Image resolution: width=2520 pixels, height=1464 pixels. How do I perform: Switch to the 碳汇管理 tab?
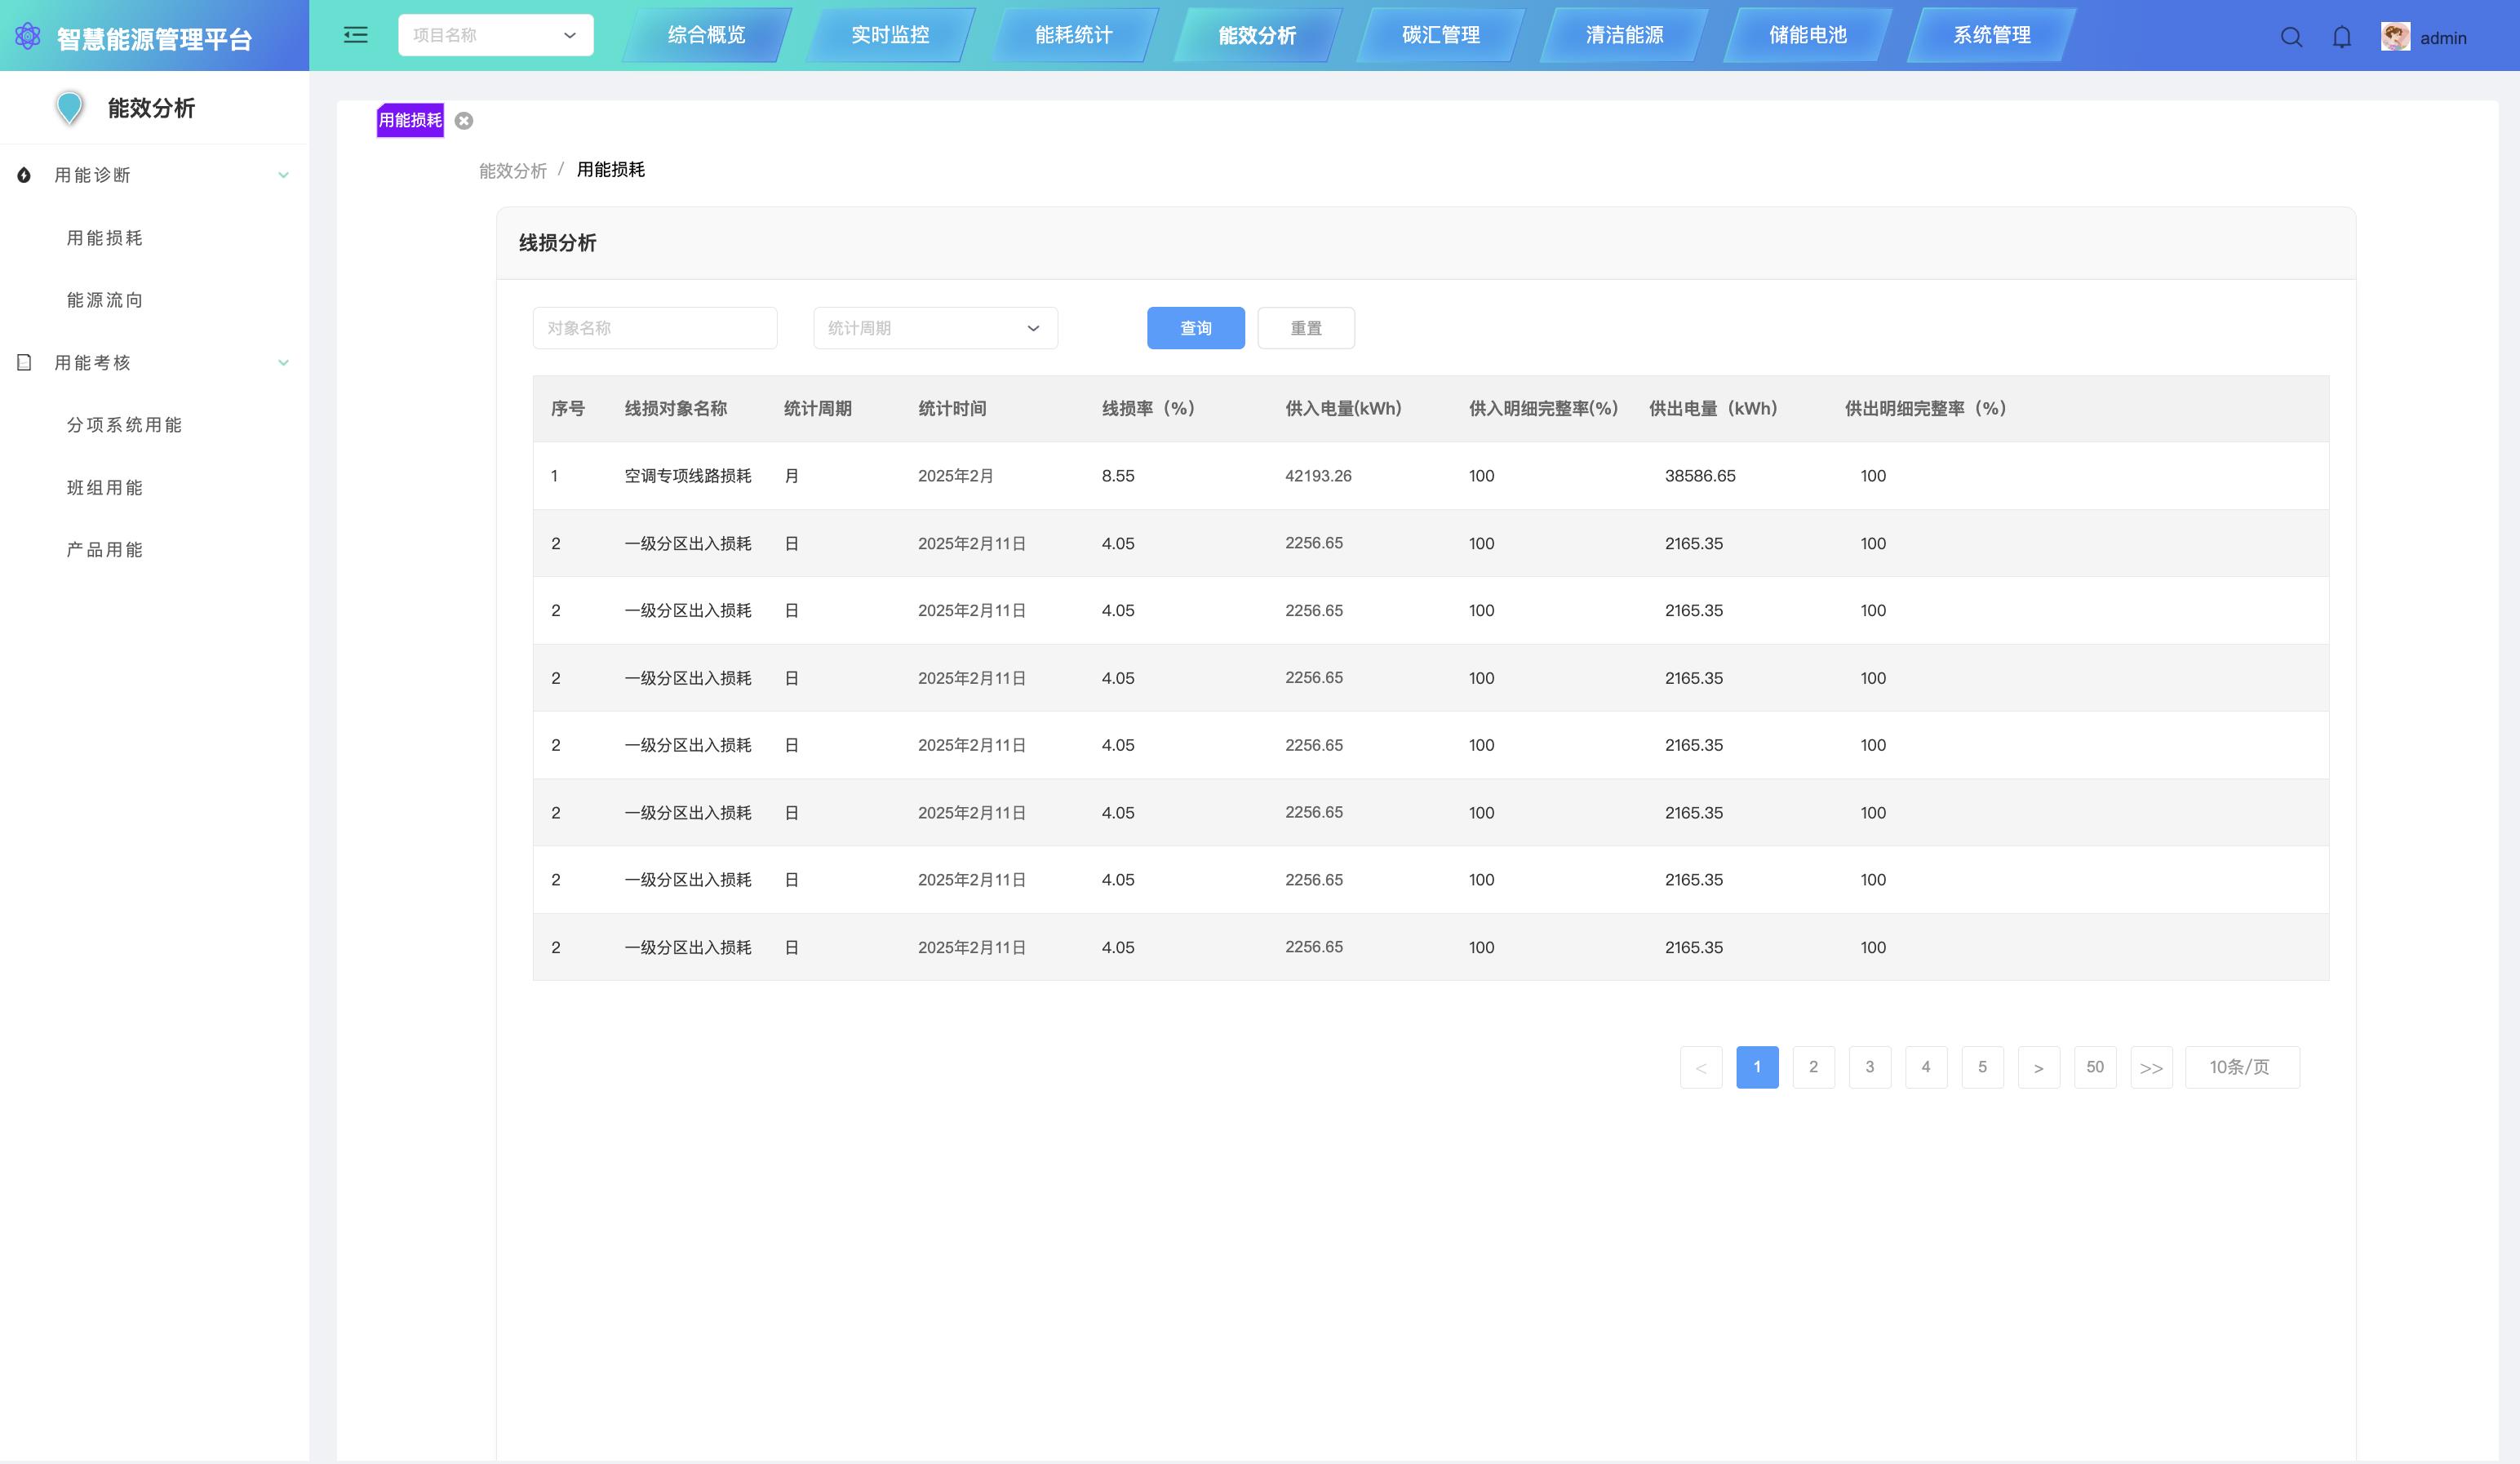(x=1440, y=35)
